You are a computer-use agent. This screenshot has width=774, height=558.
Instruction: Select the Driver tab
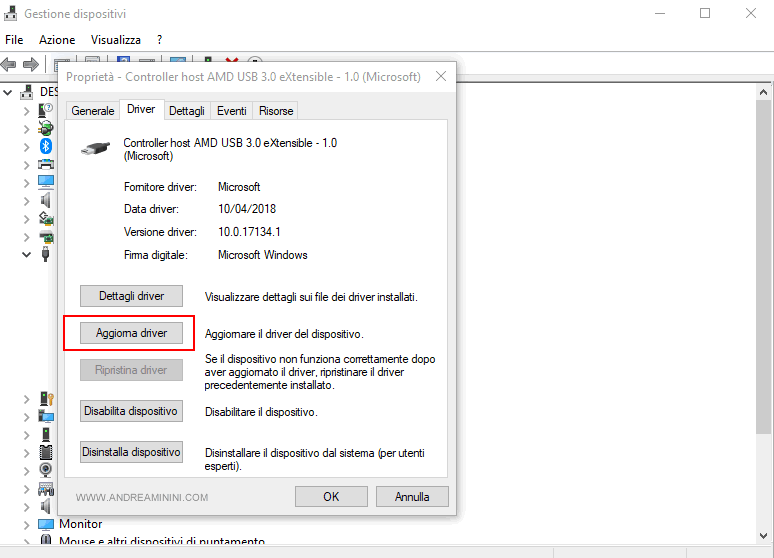pyautogui.click(x=141, y=109)
